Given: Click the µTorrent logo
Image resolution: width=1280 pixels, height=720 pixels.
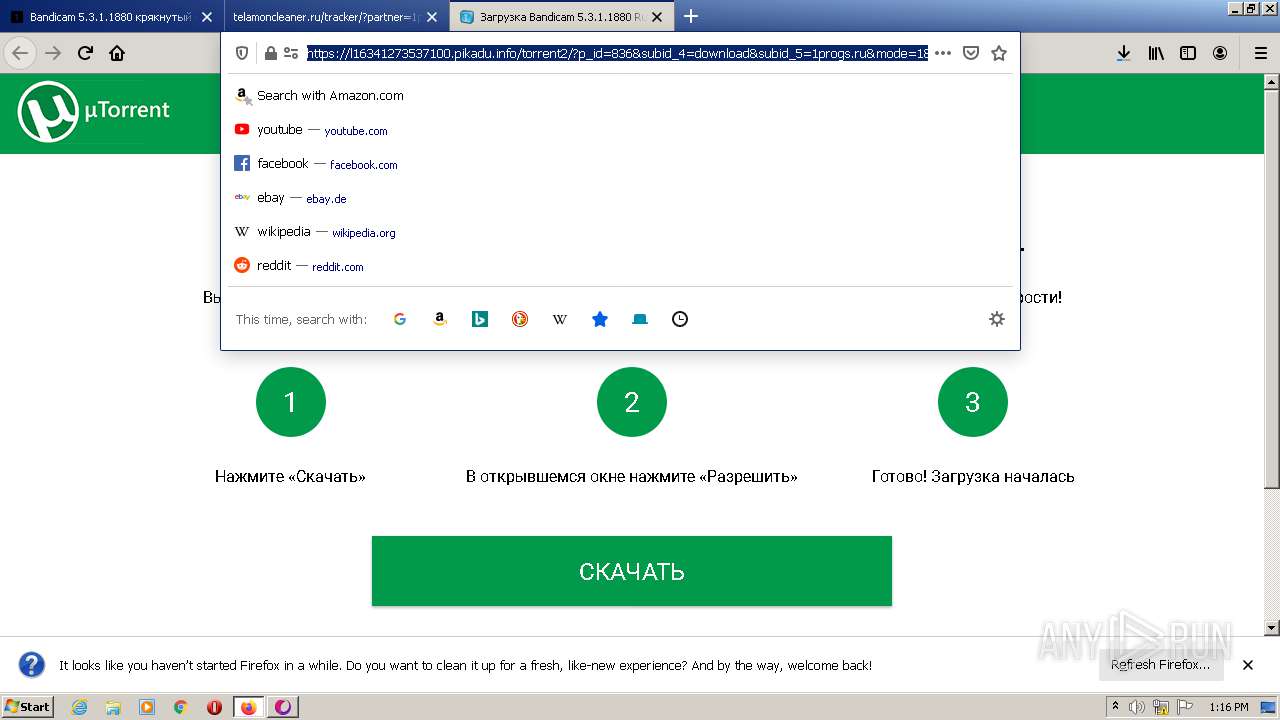Looking at the screenshot, I should [94, 111].
